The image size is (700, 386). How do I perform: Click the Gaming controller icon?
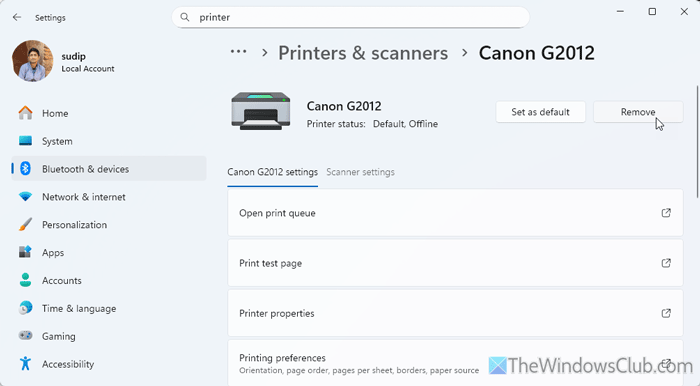pos(25,336)
